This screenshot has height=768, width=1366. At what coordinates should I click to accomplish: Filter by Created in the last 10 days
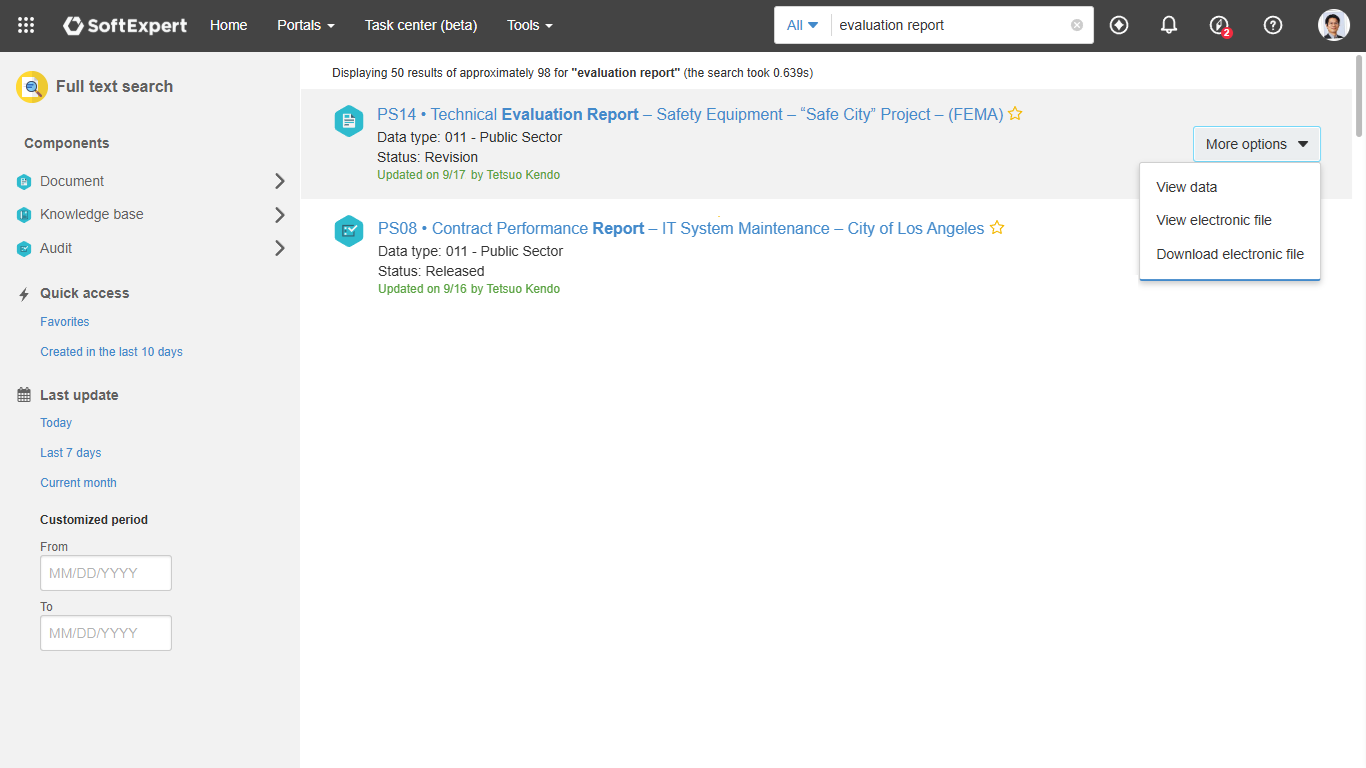111,352
